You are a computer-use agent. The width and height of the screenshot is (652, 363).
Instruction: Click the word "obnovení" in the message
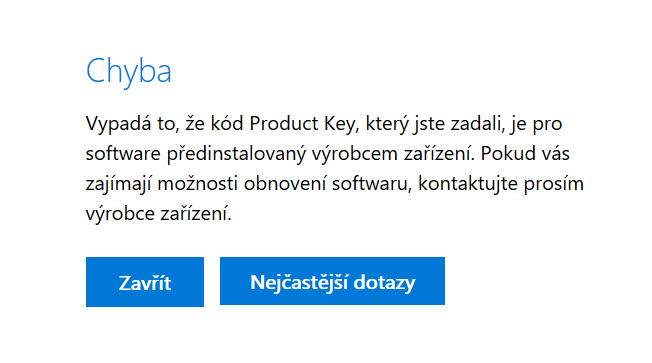284,184
